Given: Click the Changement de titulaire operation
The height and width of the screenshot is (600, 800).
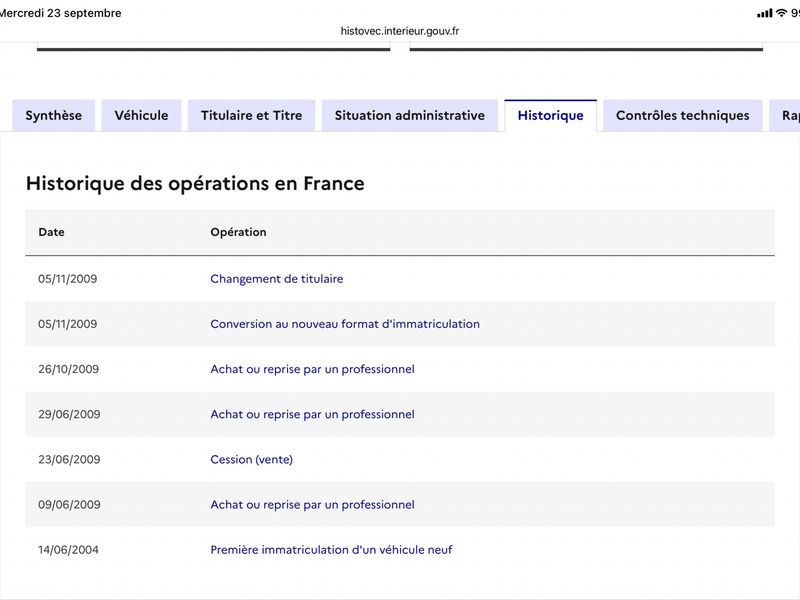Looking at the screenshot, I should (x=277, y=279).
